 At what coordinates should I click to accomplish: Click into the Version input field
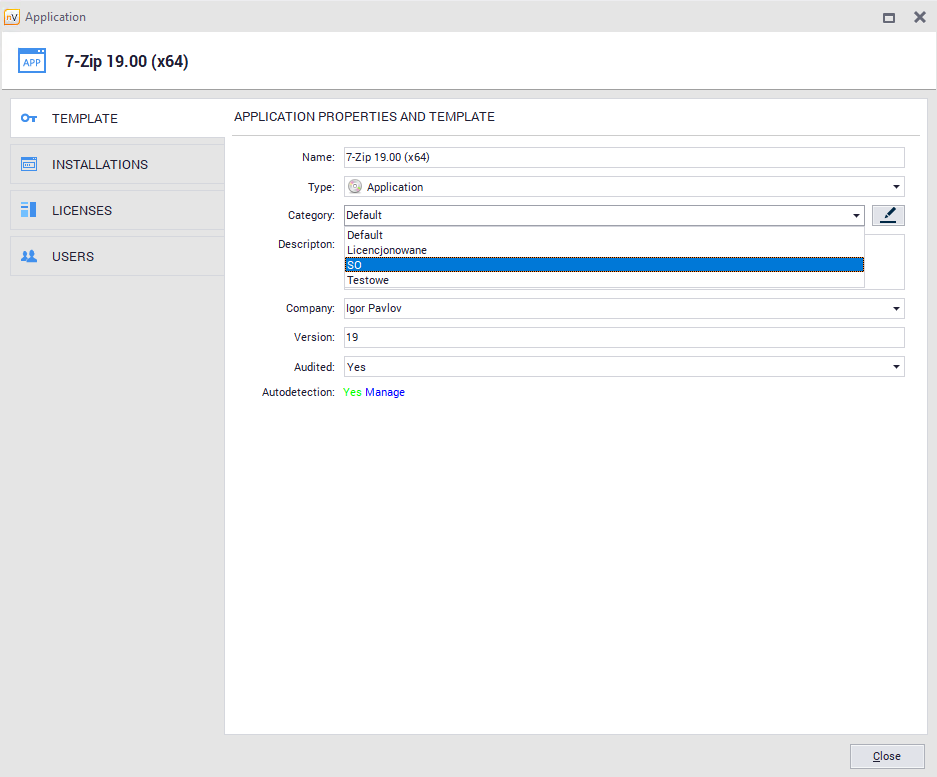click(623, 338)
